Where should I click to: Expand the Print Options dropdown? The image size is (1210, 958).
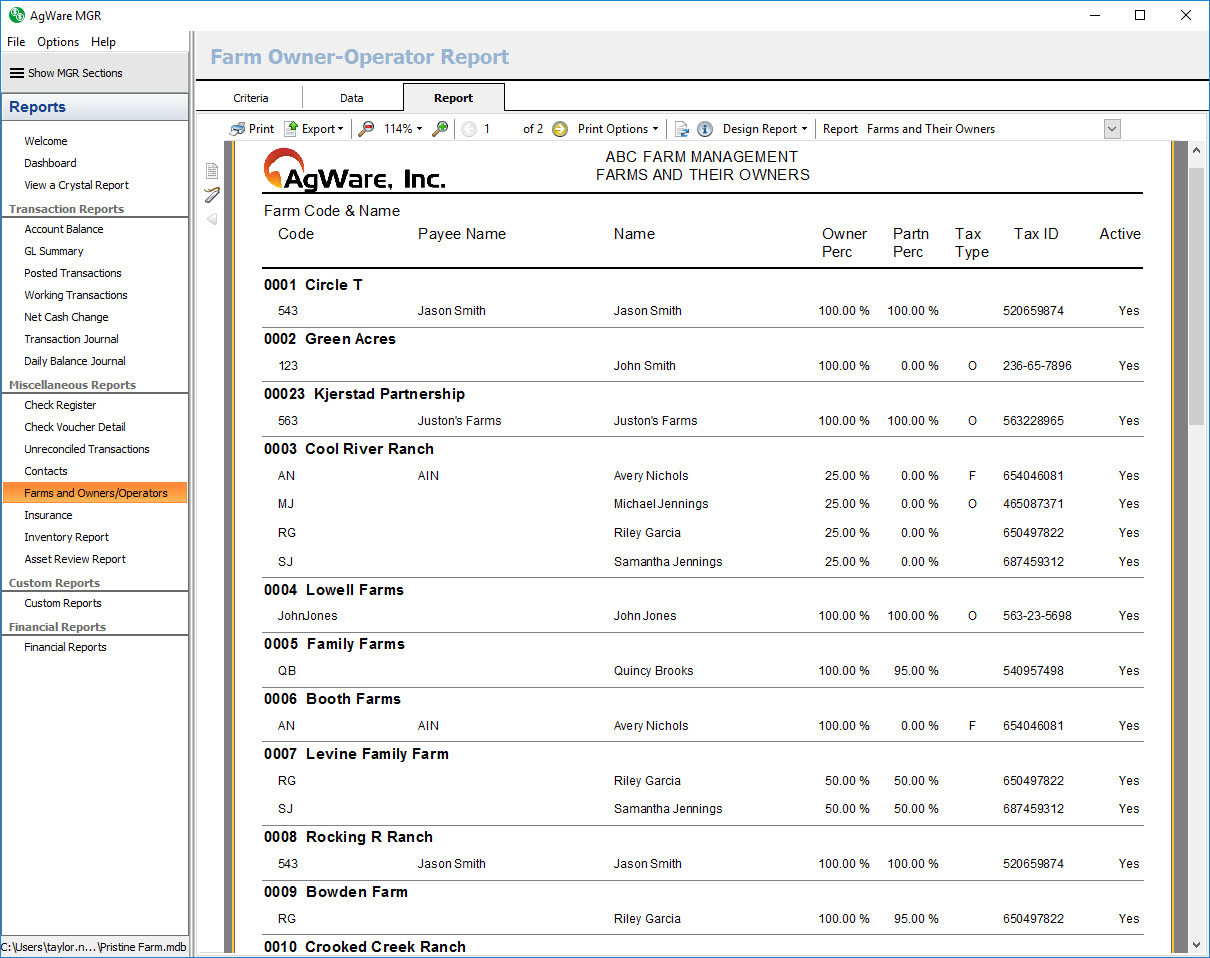pyautogui.click(x=618, y=129)
